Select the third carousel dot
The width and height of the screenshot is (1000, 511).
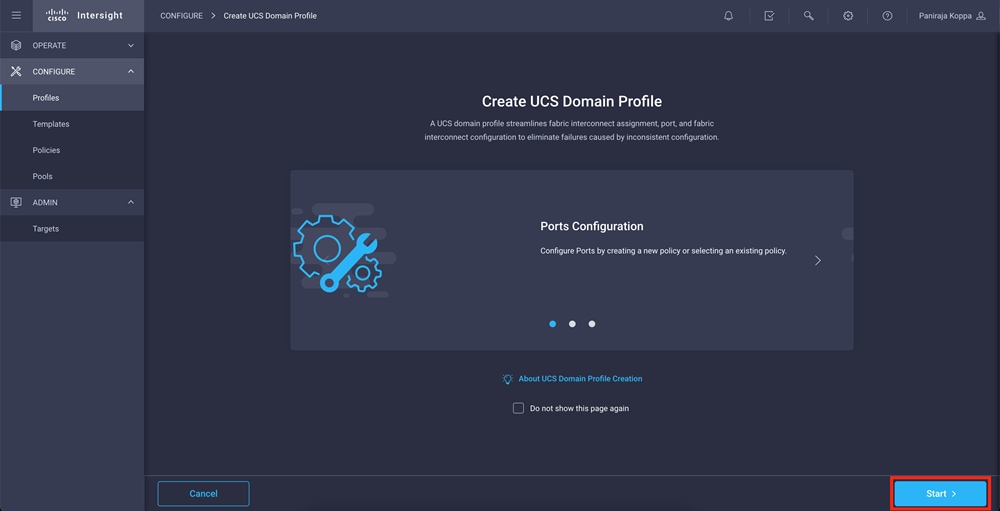tap(592, 324)
